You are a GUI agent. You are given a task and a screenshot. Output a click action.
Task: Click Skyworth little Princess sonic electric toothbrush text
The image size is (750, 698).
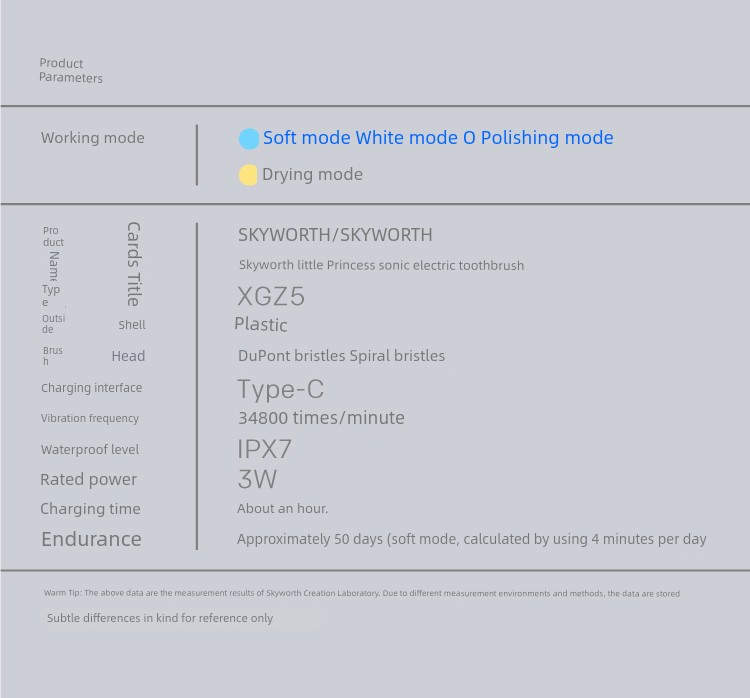pos(381,265)
